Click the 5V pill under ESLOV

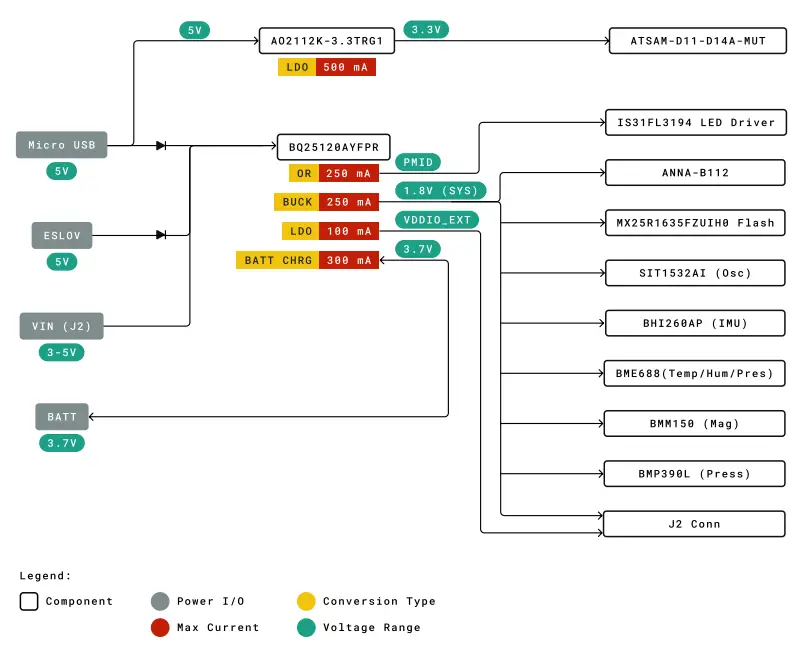coord(62,262)
